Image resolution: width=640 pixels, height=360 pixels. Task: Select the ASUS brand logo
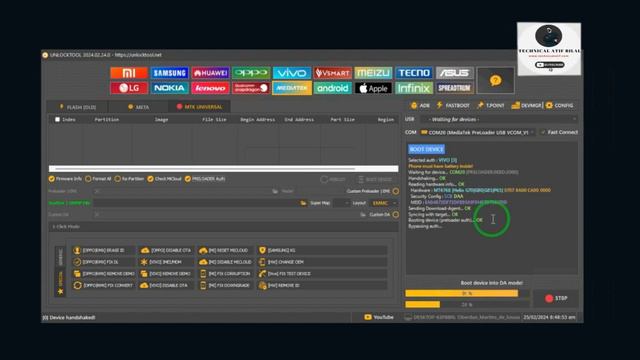tap(455, 73)
